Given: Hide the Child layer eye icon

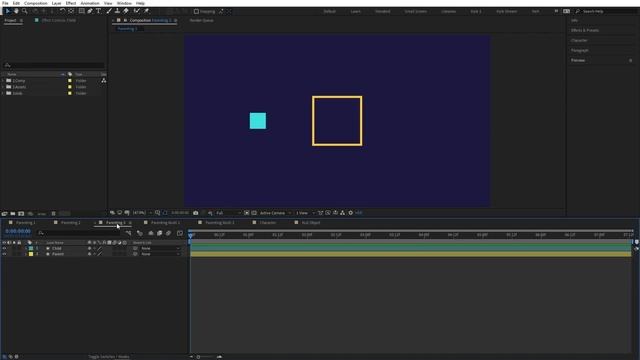Looking at the screenshot, I should pyautogui.click(x=4, y=248).
